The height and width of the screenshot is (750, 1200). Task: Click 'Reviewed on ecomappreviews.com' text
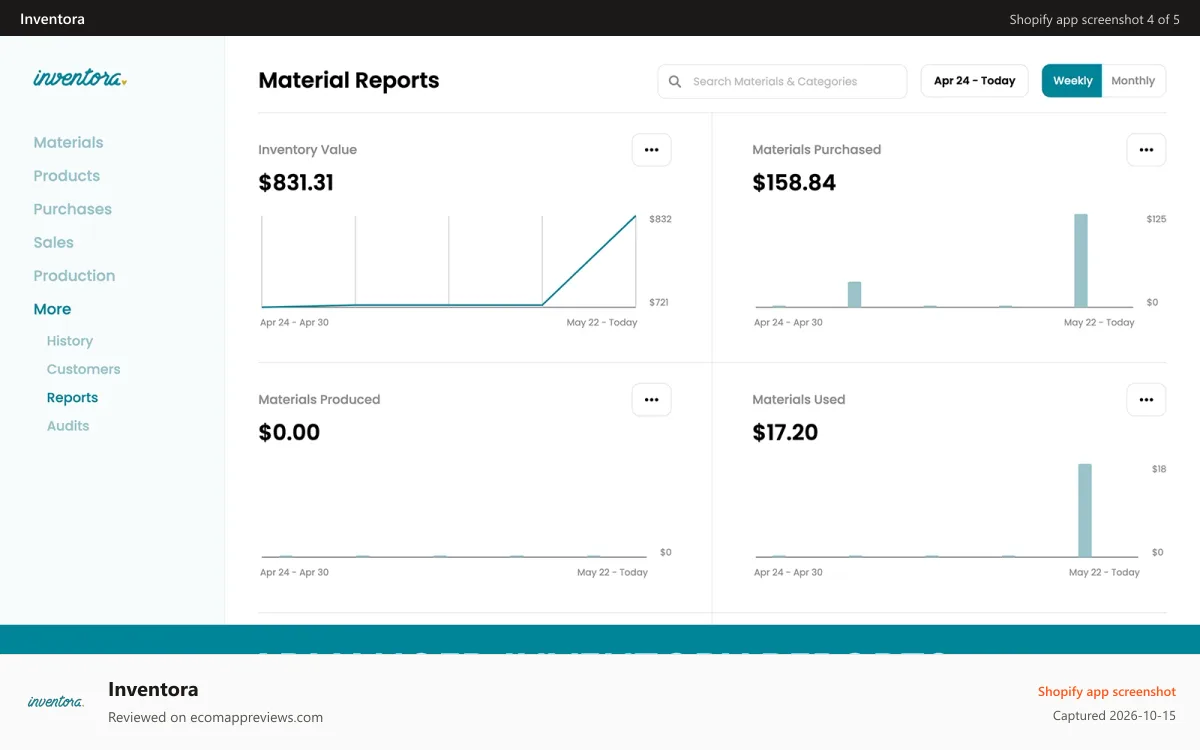(215, 717)
